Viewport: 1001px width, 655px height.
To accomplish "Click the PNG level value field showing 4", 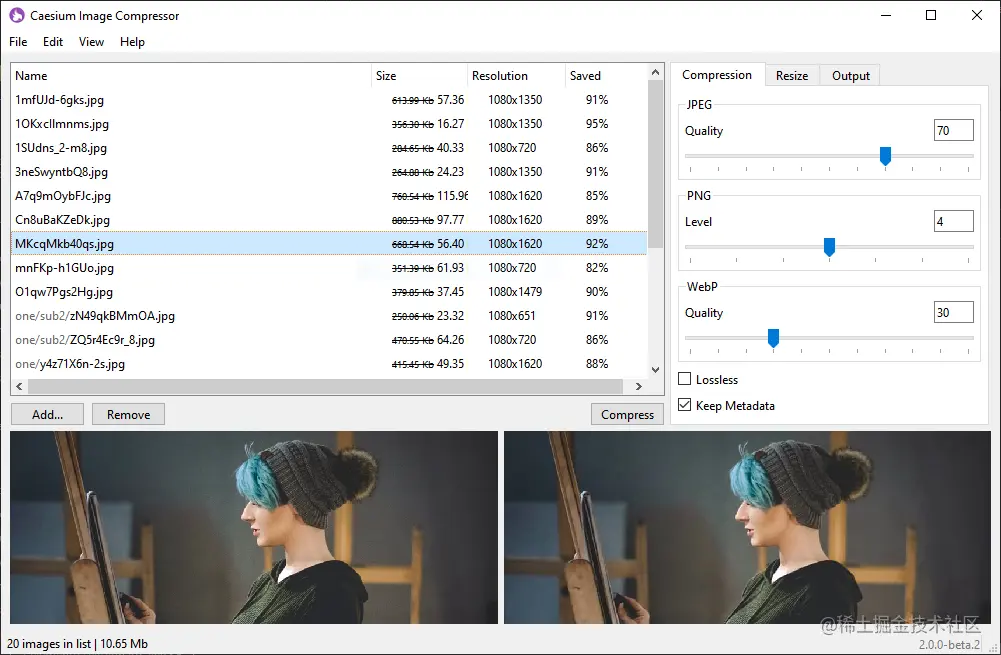I will pos(954,222).
